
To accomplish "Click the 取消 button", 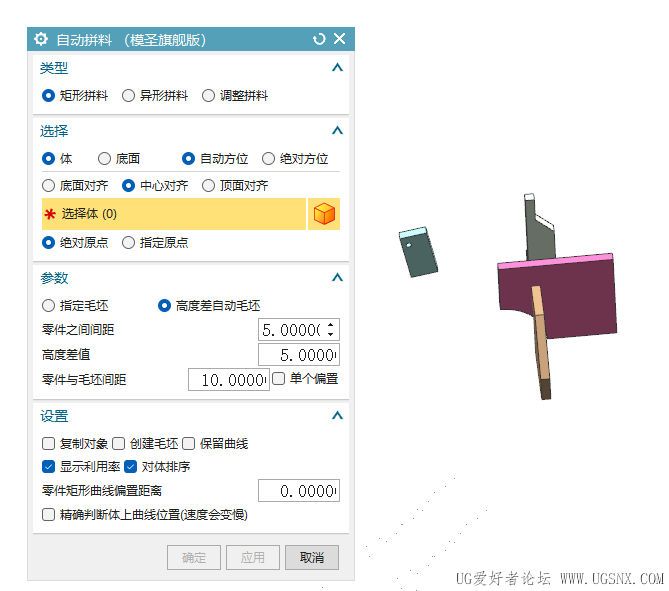I will [x=312, y=557].
